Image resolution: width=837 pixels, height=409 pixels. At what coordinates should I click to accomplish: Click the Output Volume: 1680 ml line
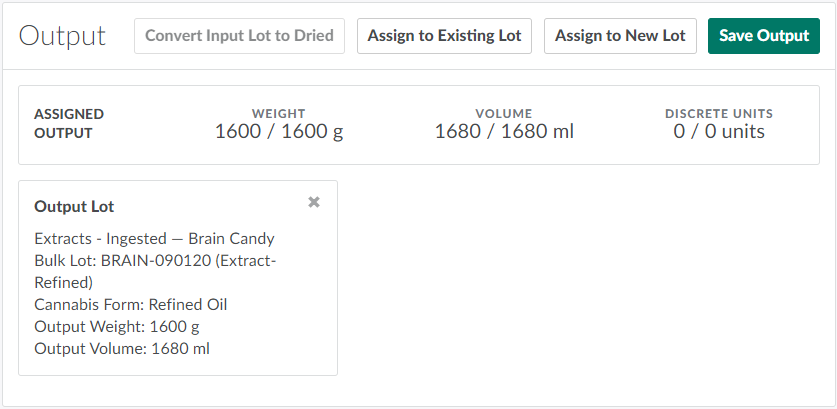tap(122, 349)
